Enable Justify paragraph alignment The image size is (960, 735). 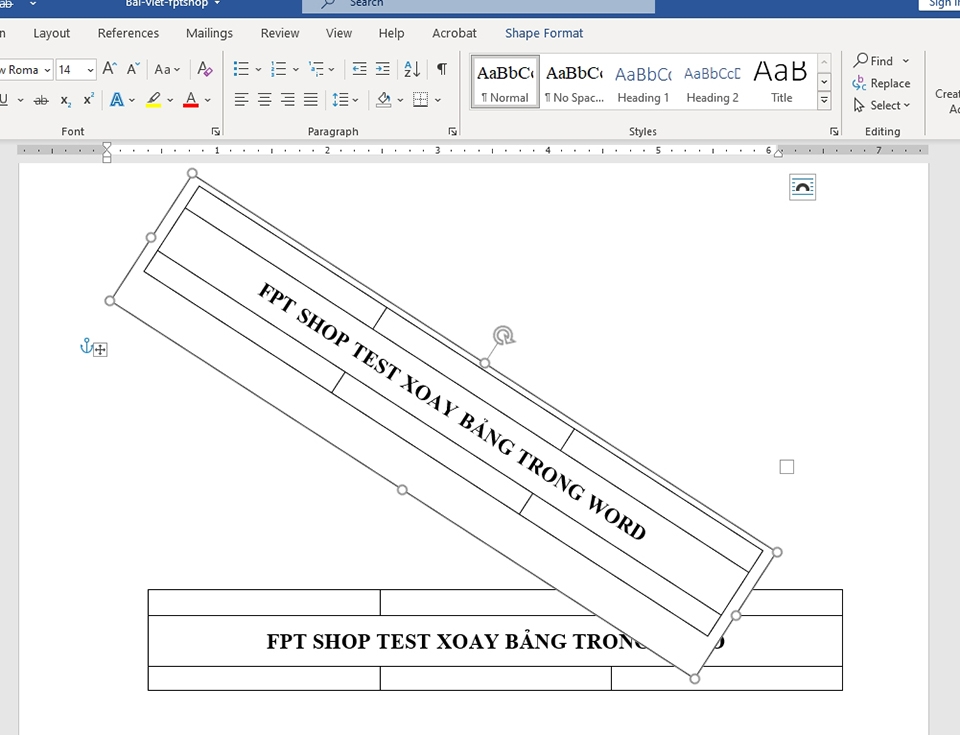click(x=311, y=99)
